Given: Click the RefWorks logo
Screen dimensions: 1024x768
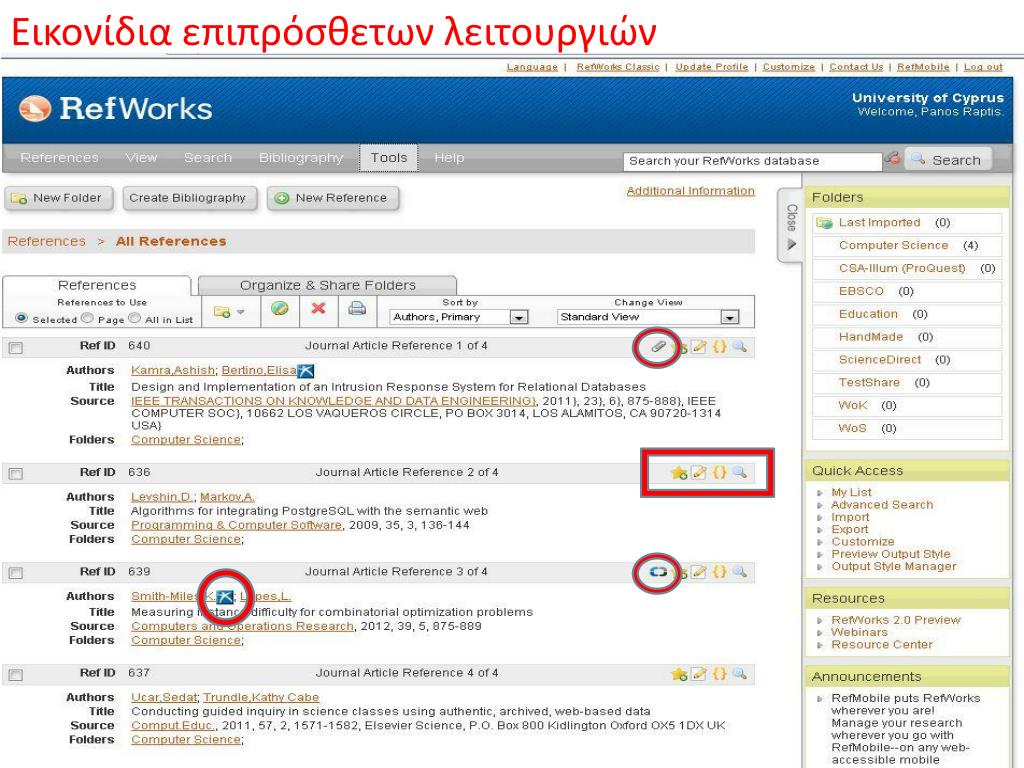Looking at the screenshot, I should coord(116,108).
